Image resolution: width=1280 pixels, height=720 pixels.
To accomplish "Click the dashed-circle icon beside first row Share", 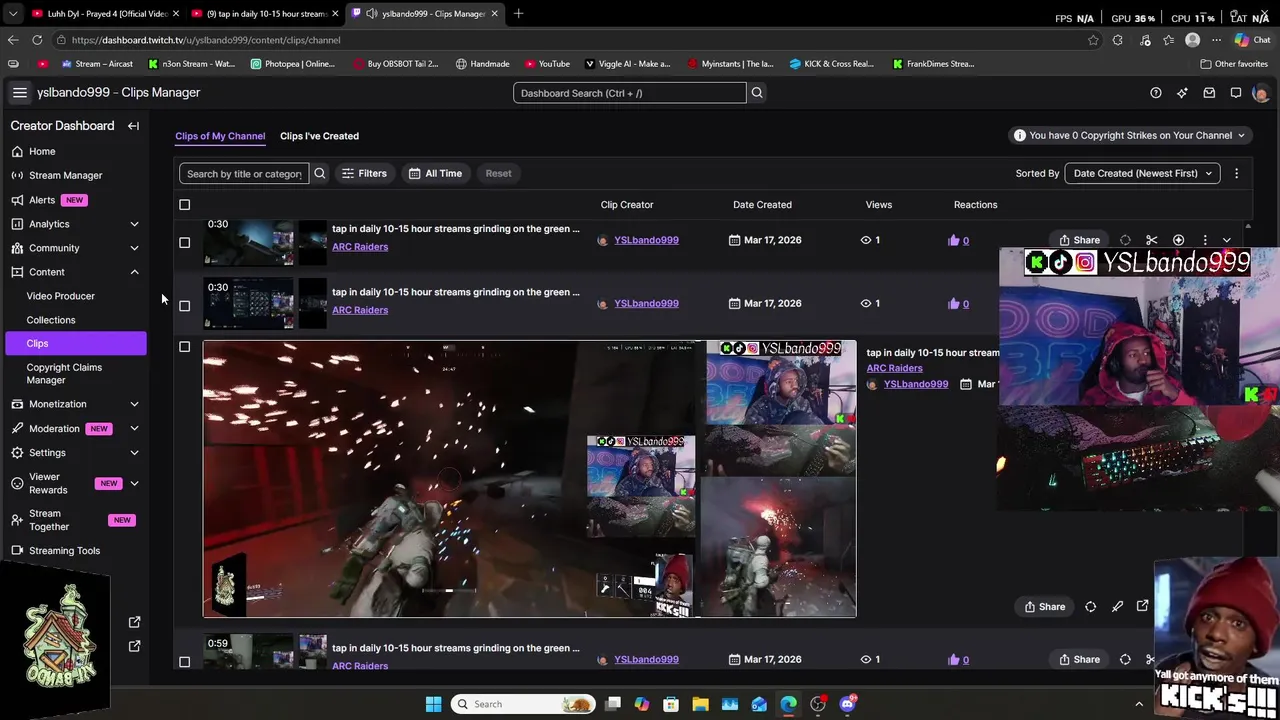I will (1125, 240).
